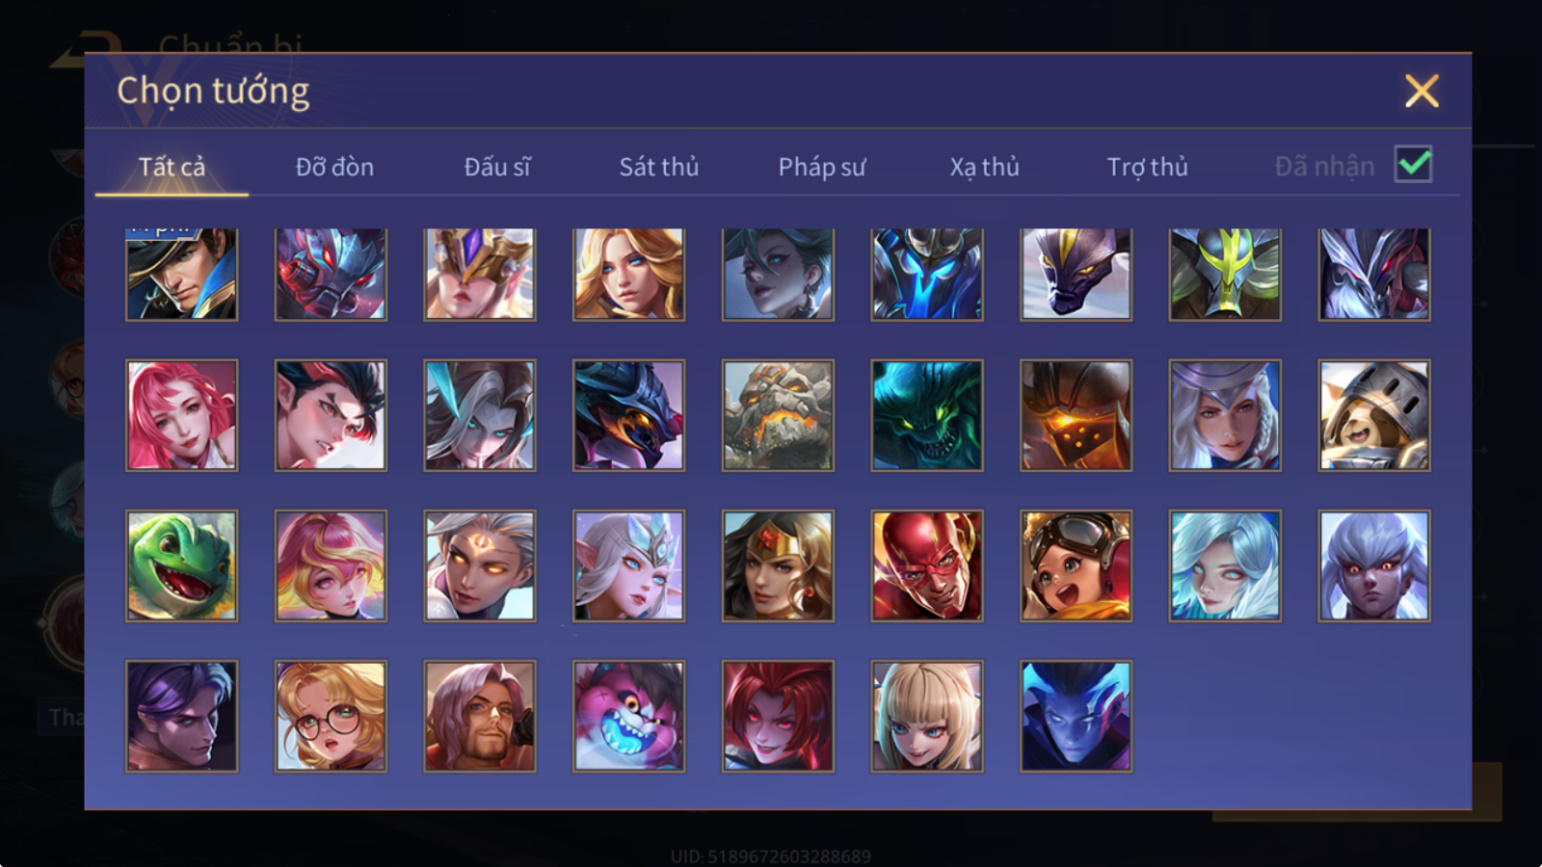This screenshot has width=1542, height=867.
Task: Close the Chọn tướng dialog
Action: tap(1421, 91)
